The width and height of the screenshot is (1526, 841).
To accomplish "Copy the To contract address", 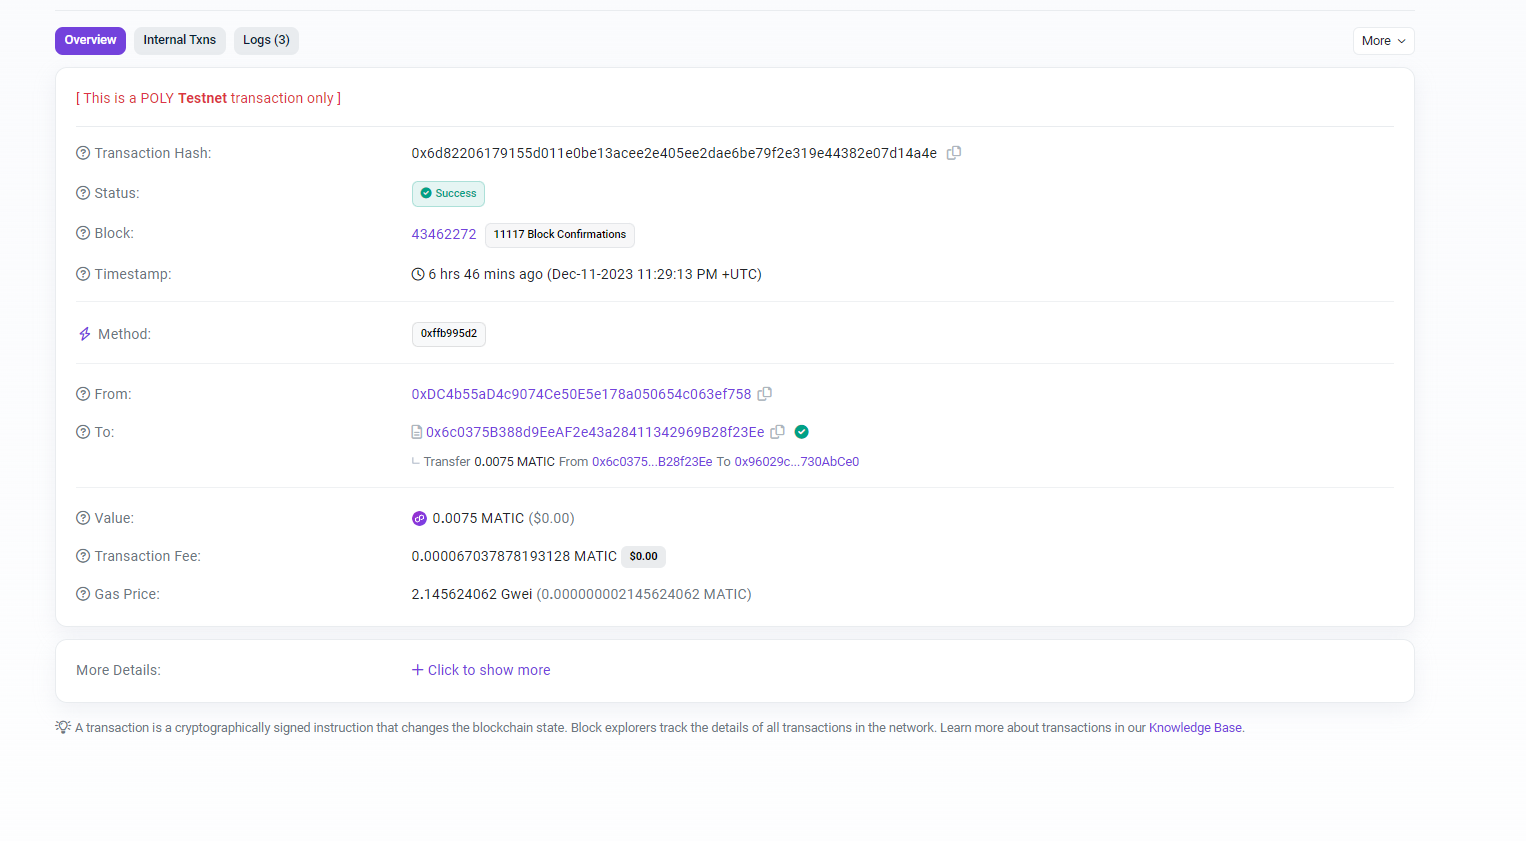I will coord(778,431).
